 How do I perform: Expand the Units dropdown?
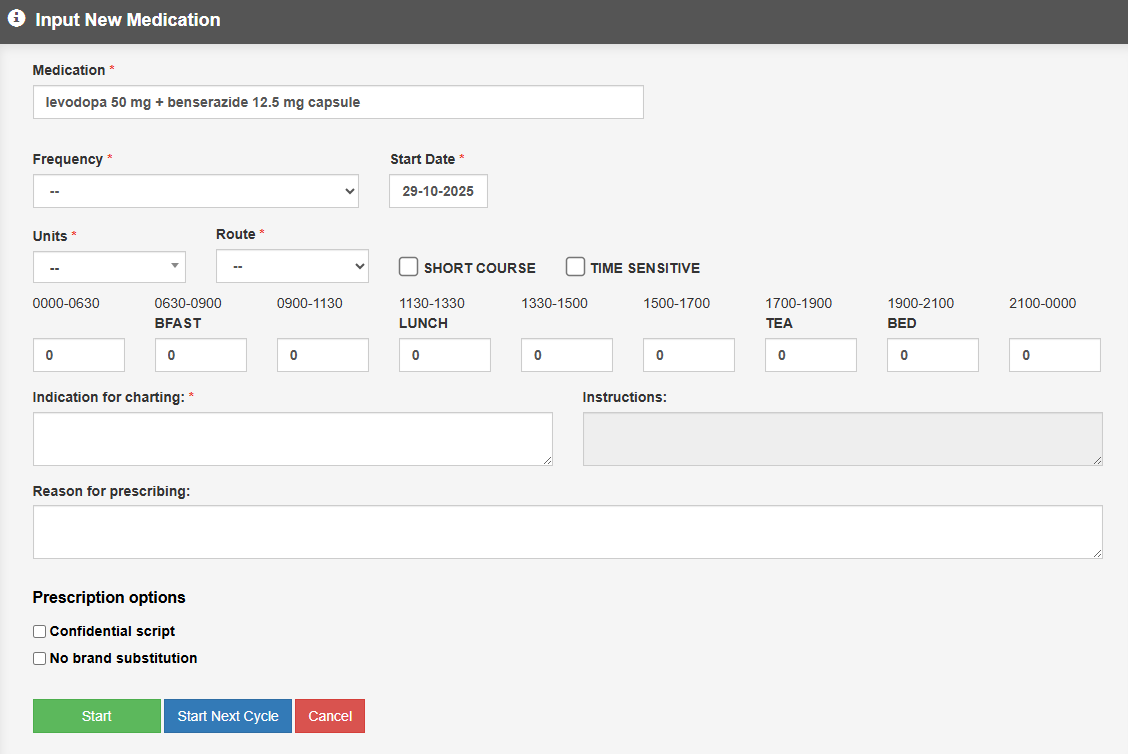109,267
